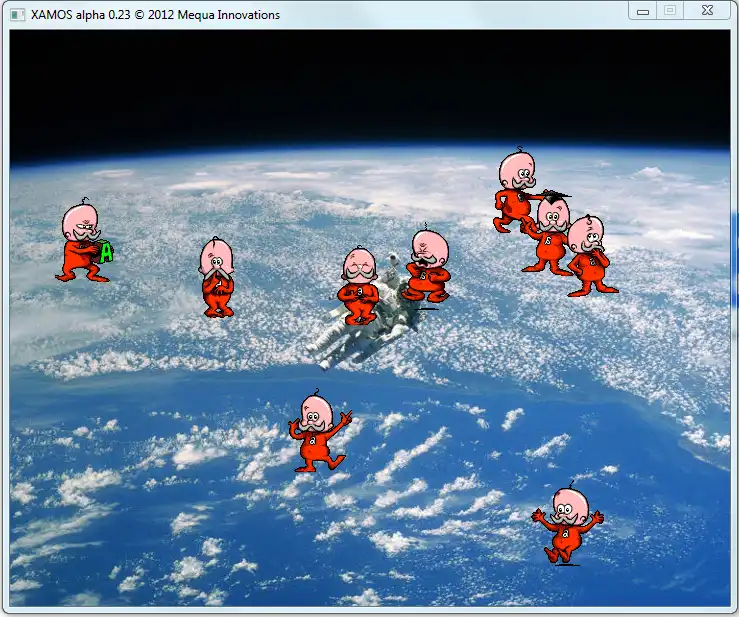Close the XAMOS alpha window
739x617 pixels.
(707, 11)
